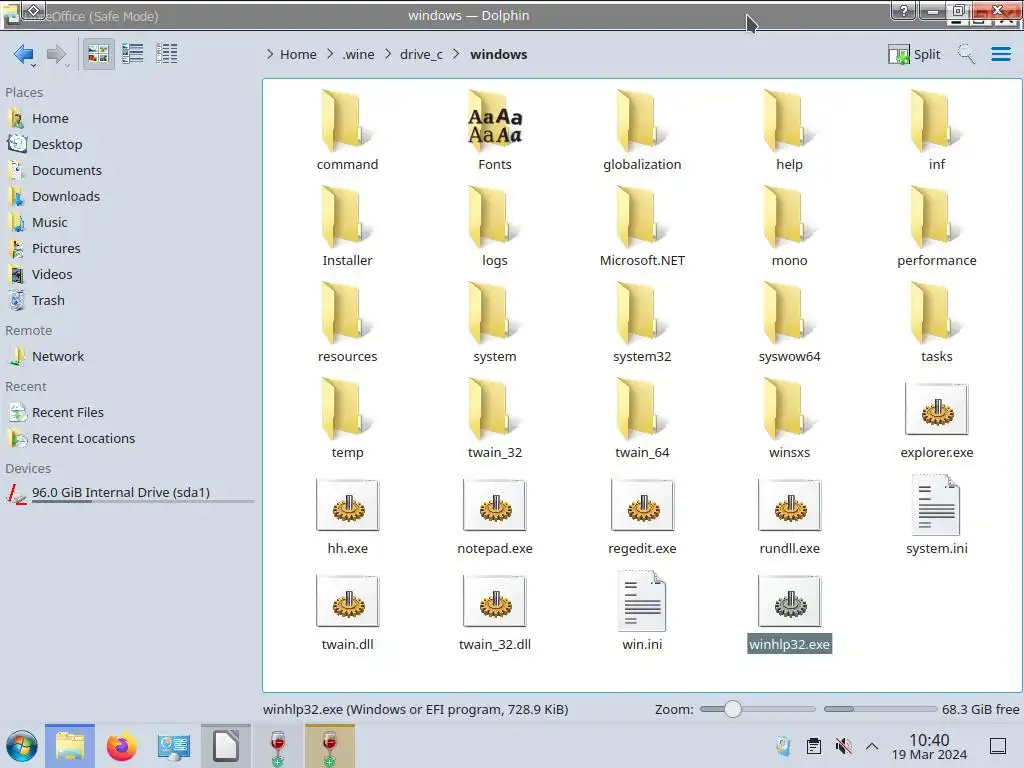The image size is (1024, 768).
Task: Expand hidden system tray icons
Action: pyautogui.click(x=872, y=746)
